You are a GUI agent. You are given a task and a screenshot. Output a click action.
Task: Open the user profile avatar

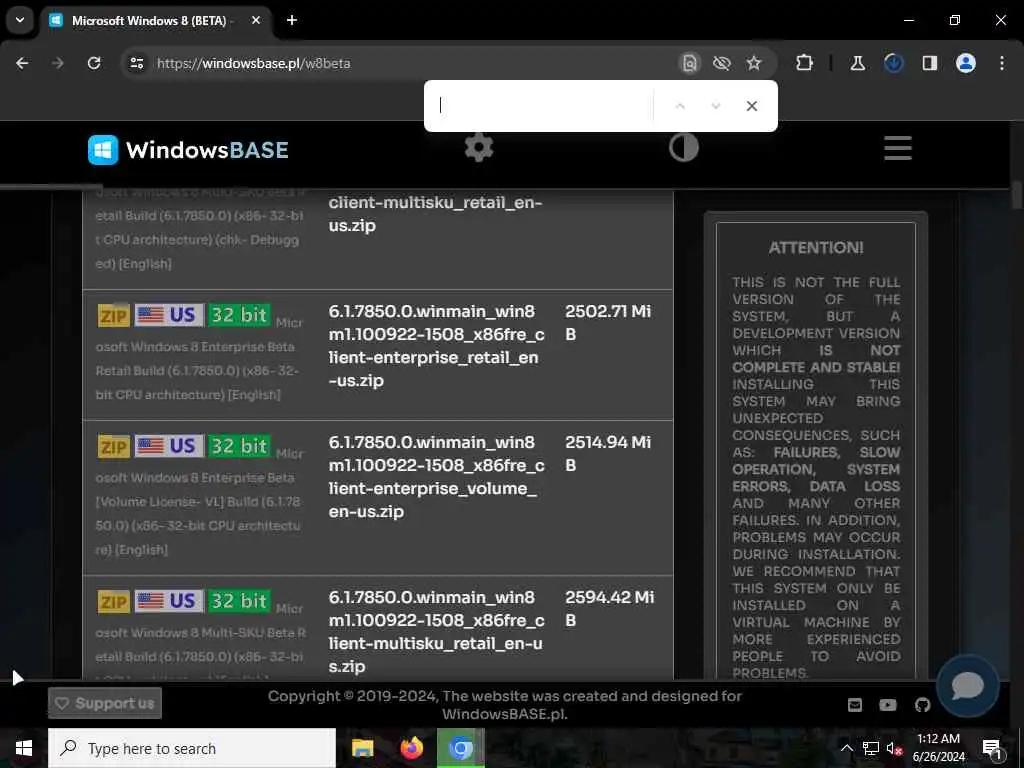966,63
